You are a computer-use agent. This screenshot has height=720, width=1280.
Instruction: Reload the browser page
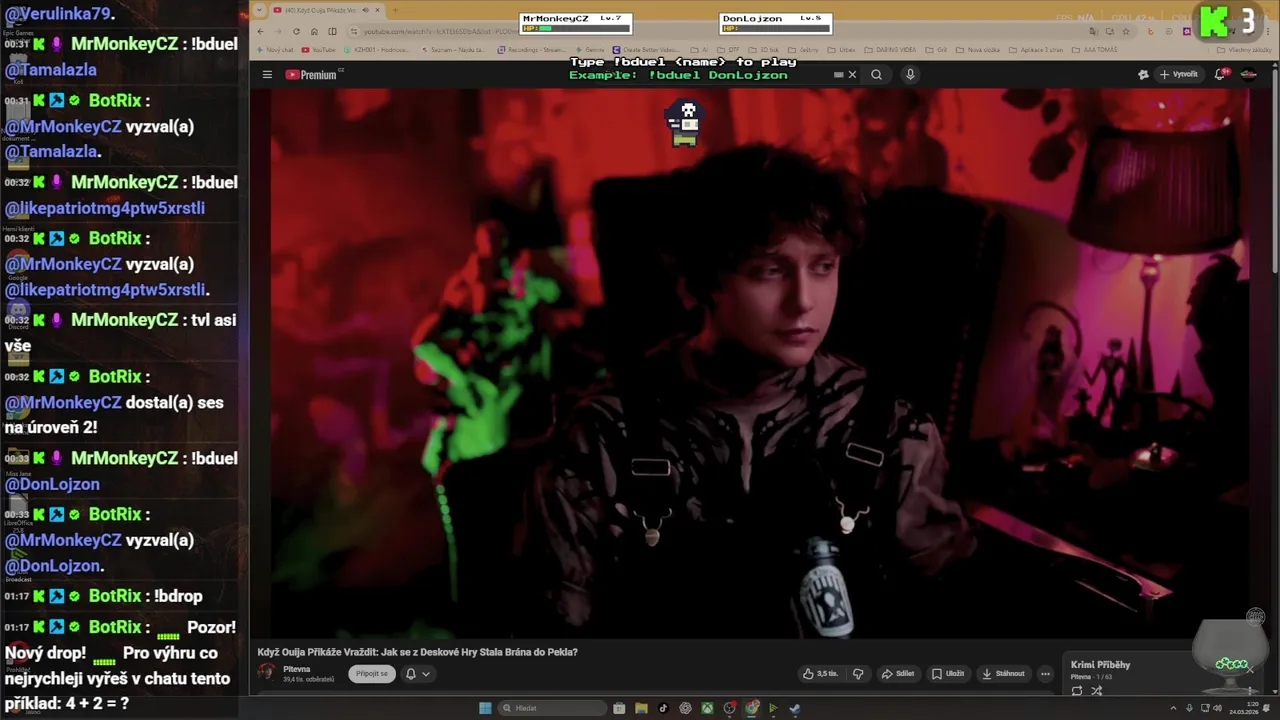296,31
